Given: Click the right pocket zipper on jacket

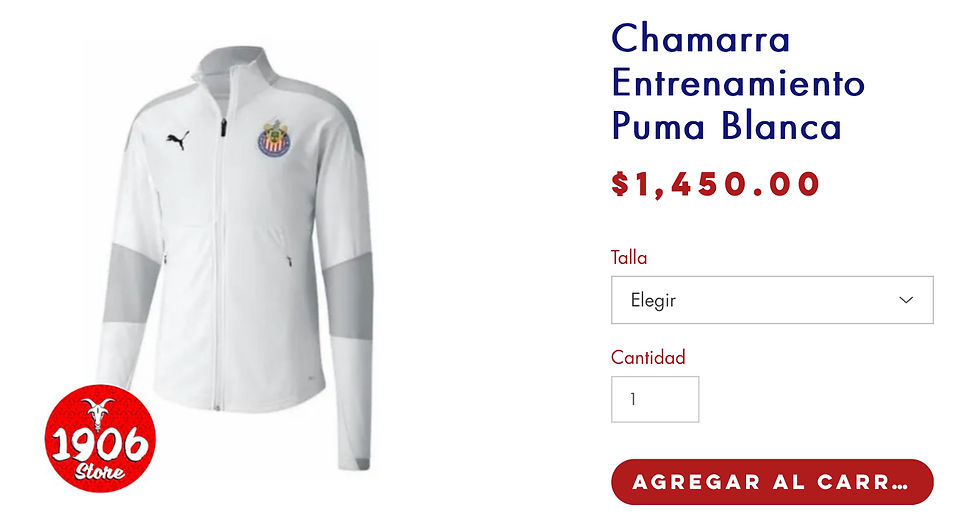Looking at the screenshot, I should [289, 260].
